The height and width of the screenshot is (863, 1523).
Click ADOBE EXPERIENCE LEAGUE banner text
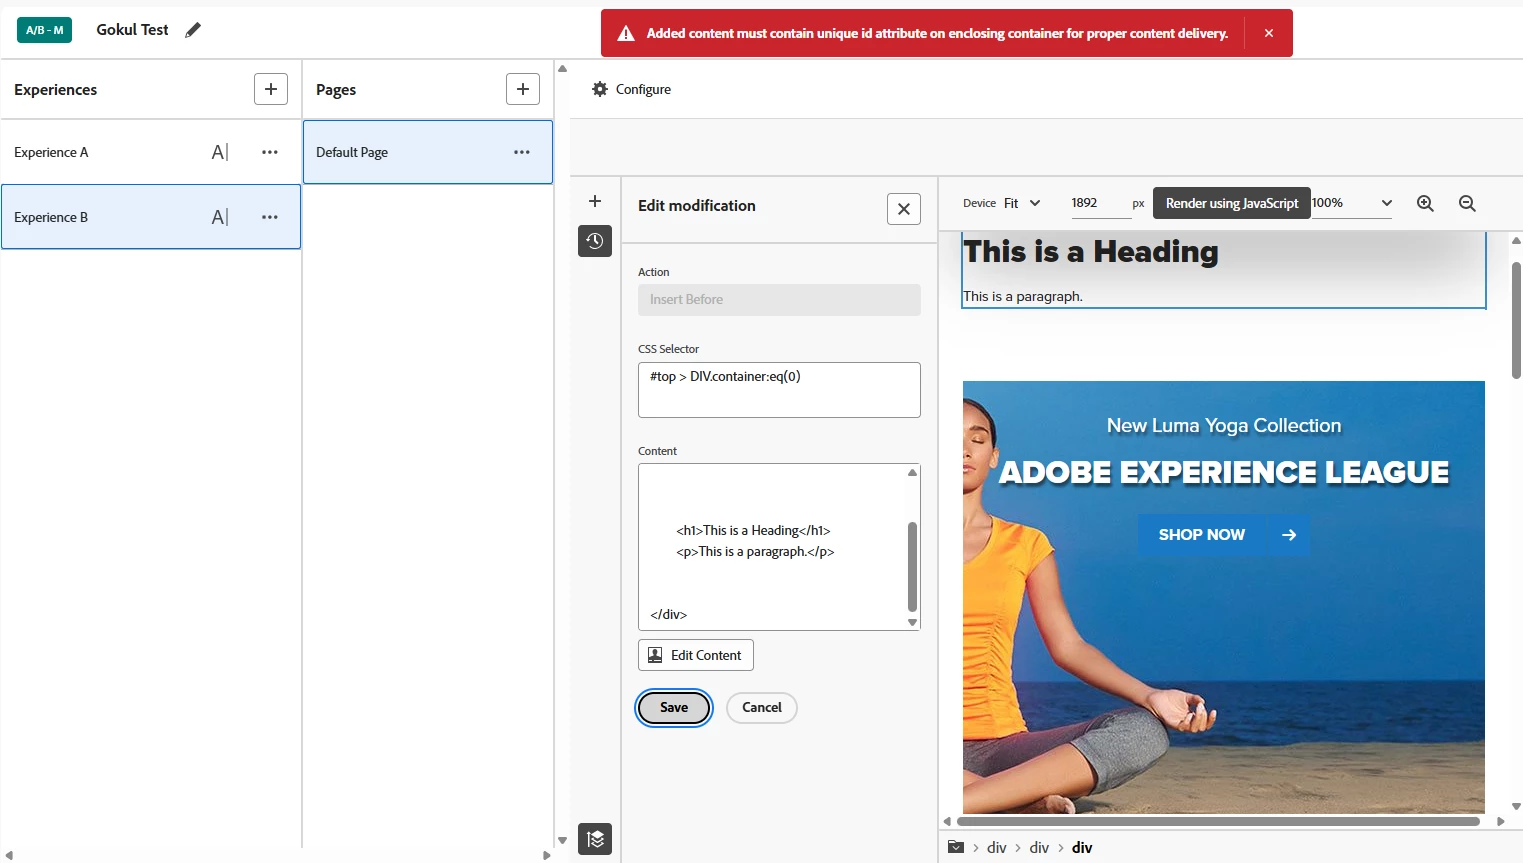click(1224, 472)
